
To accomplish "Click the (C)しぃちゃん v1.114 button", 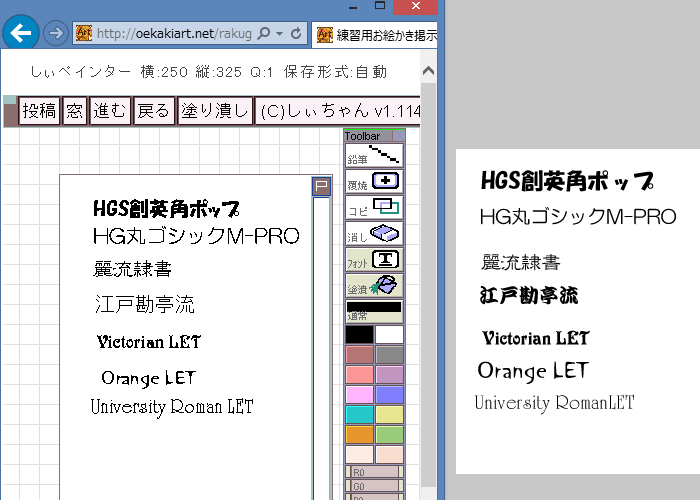I will coord(338,111).
